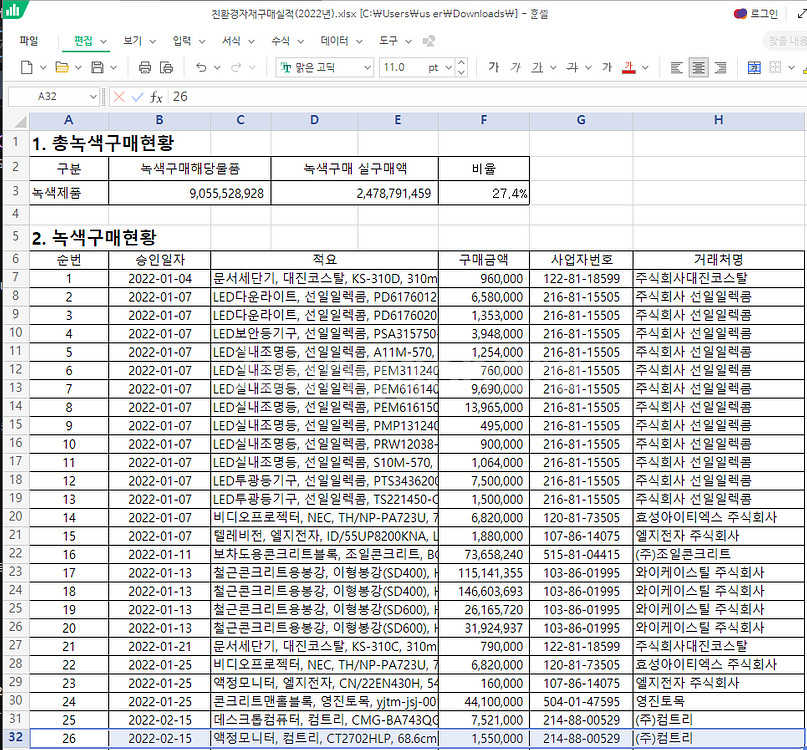The width and height of the screenshot is (807, 750).
Task: Toggle bold formatting
Action: click(494, 67)
